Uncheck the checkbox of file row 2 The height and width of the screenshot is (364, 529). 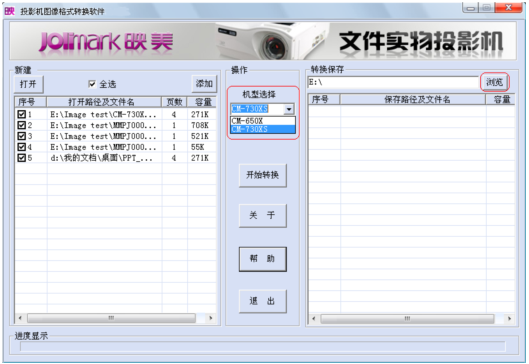click(21, 125)
